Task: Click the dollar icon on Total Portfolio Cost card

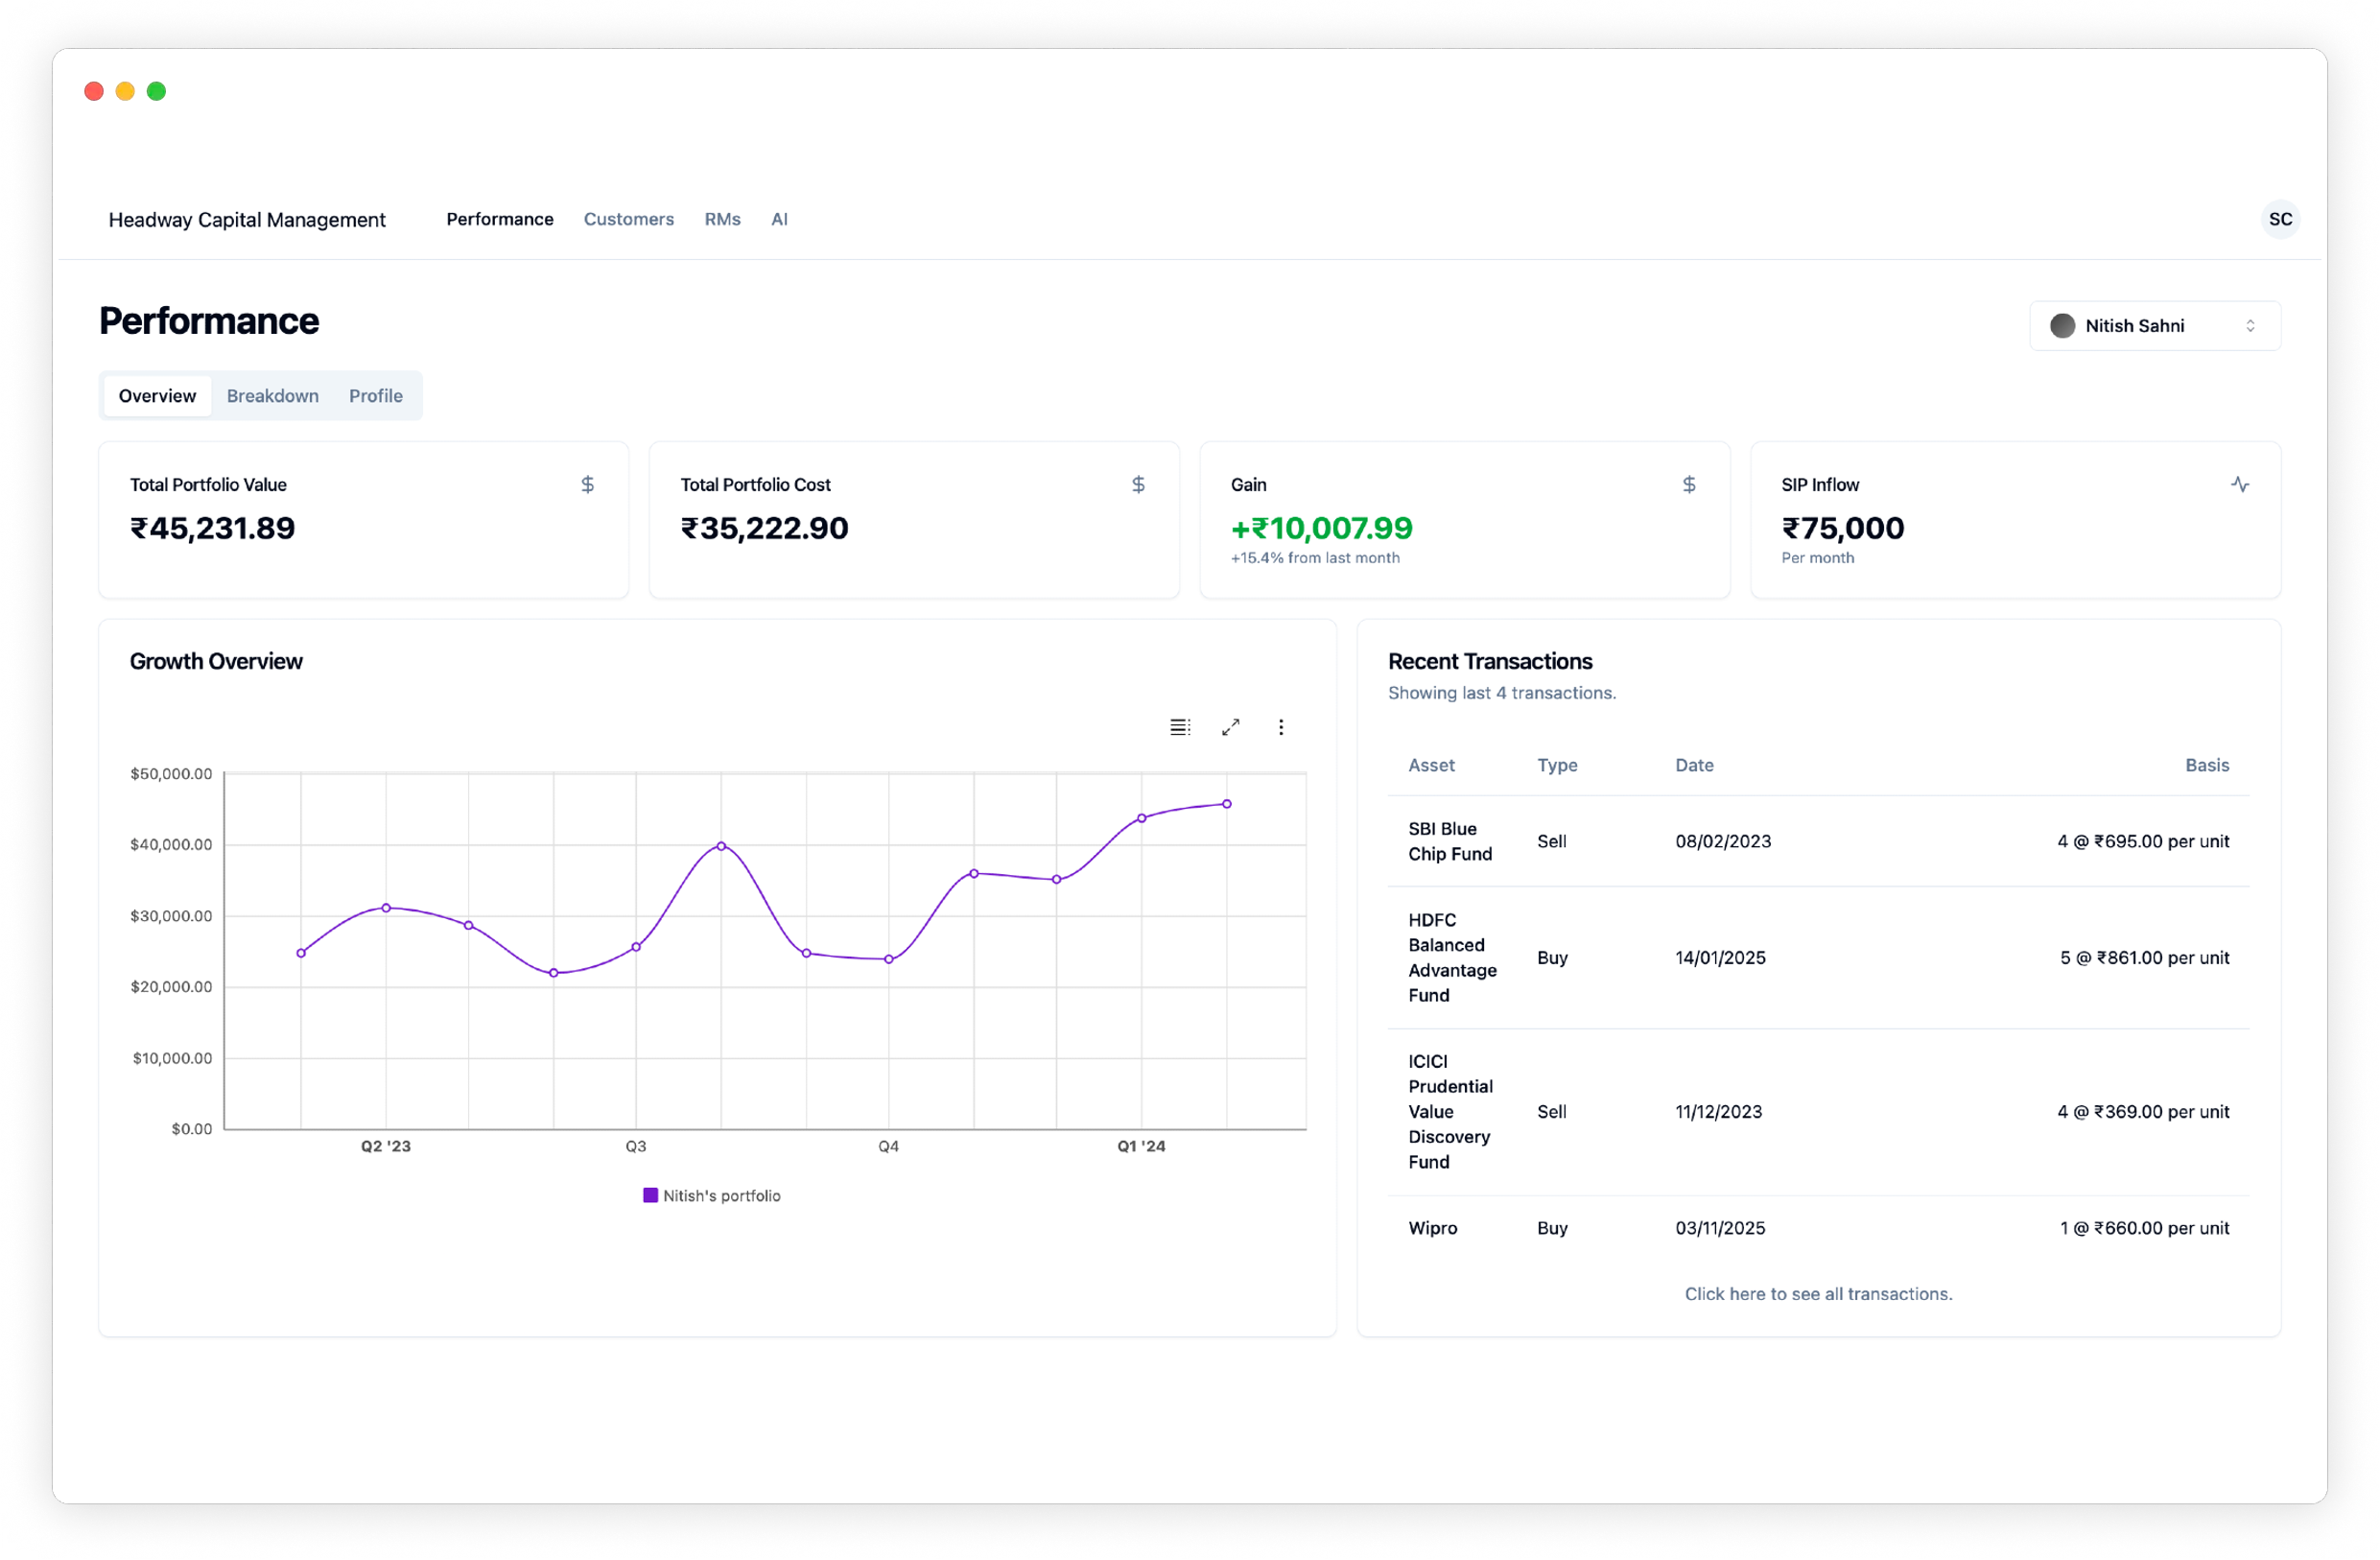Action: pos(1138,485)
